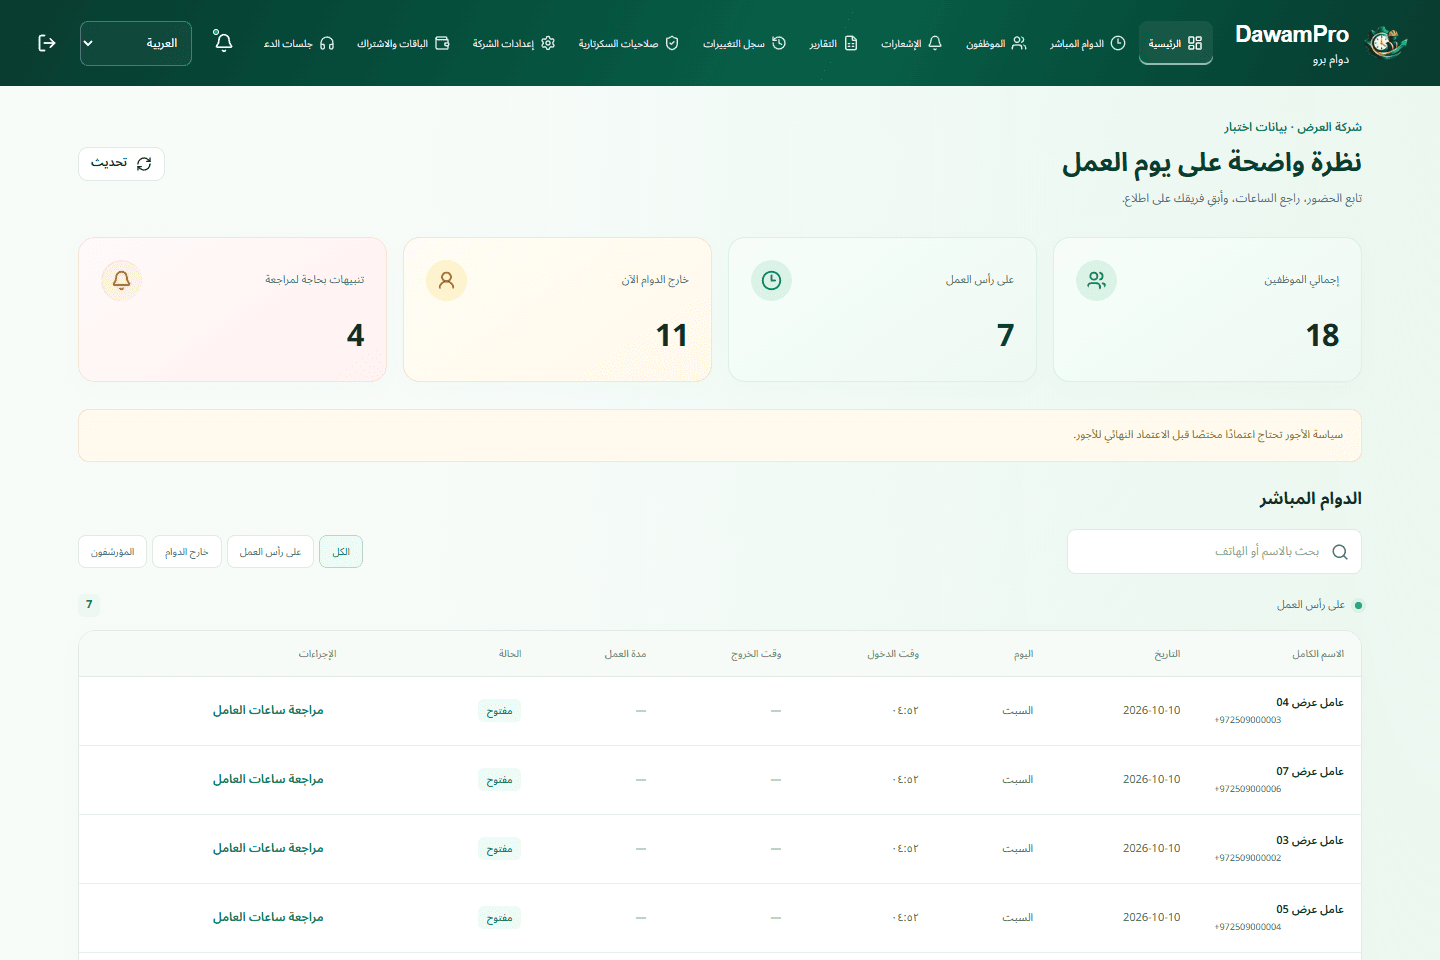Viewport: 1440px width, 960px height.
Task: Click phone number +972509000004
Action: (x=1247, y=927)
